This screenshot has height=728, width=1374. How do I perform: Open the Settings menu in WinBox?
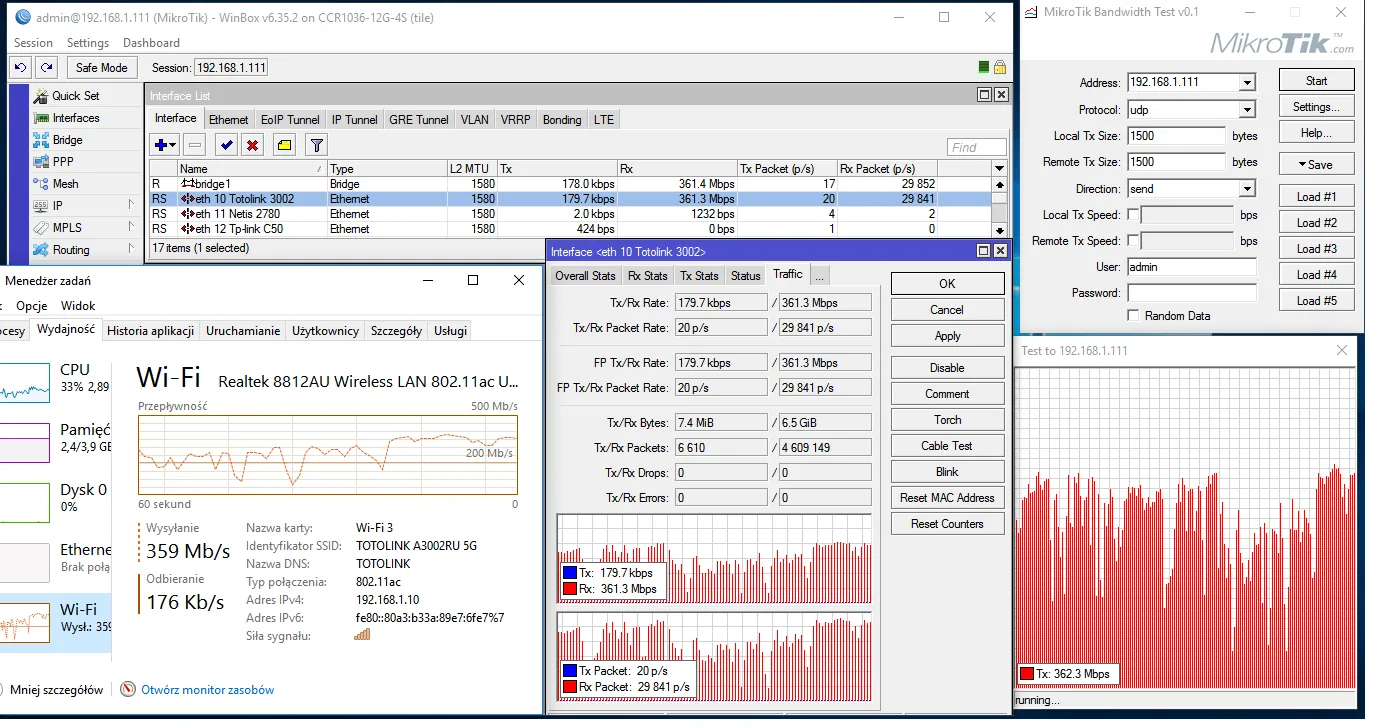coord(88,43)
